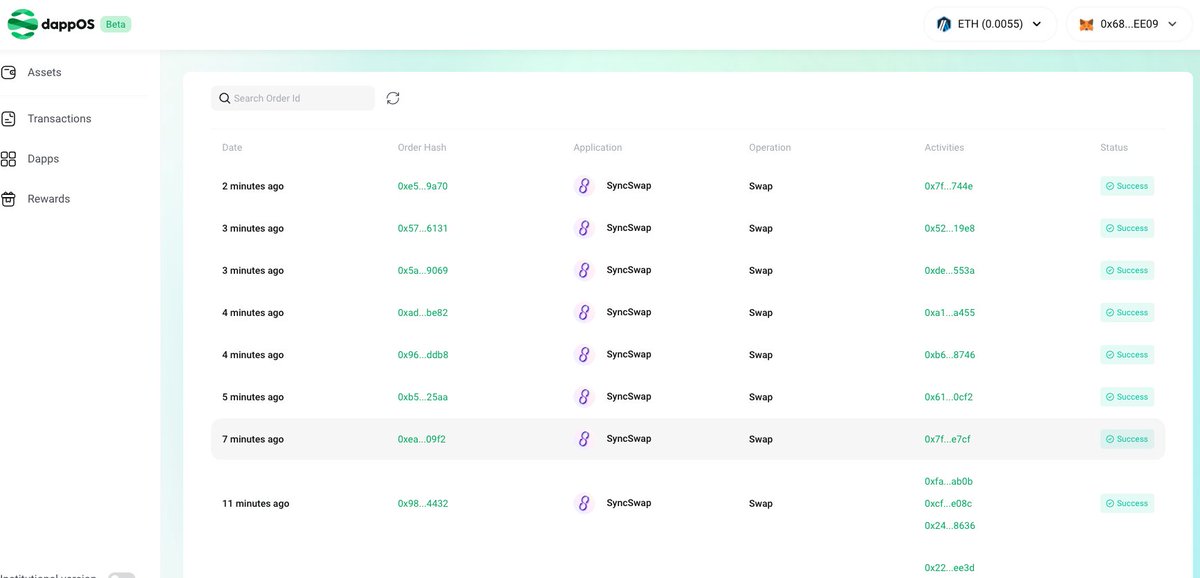This screenshot has width=1200, height=578.
Task: Open Rewards in the sidebar
Action: tap(49, 199)
